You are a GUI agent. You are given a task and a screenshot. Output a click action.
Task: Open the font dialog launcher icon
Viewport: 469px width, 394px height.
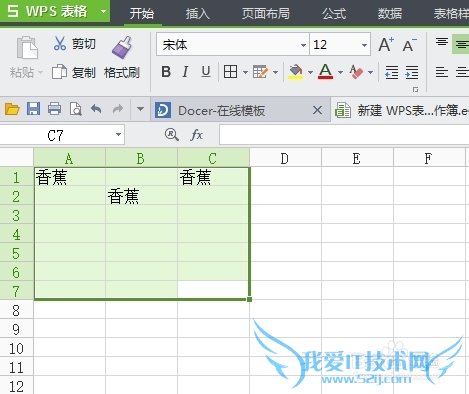[x=415, y=89]
